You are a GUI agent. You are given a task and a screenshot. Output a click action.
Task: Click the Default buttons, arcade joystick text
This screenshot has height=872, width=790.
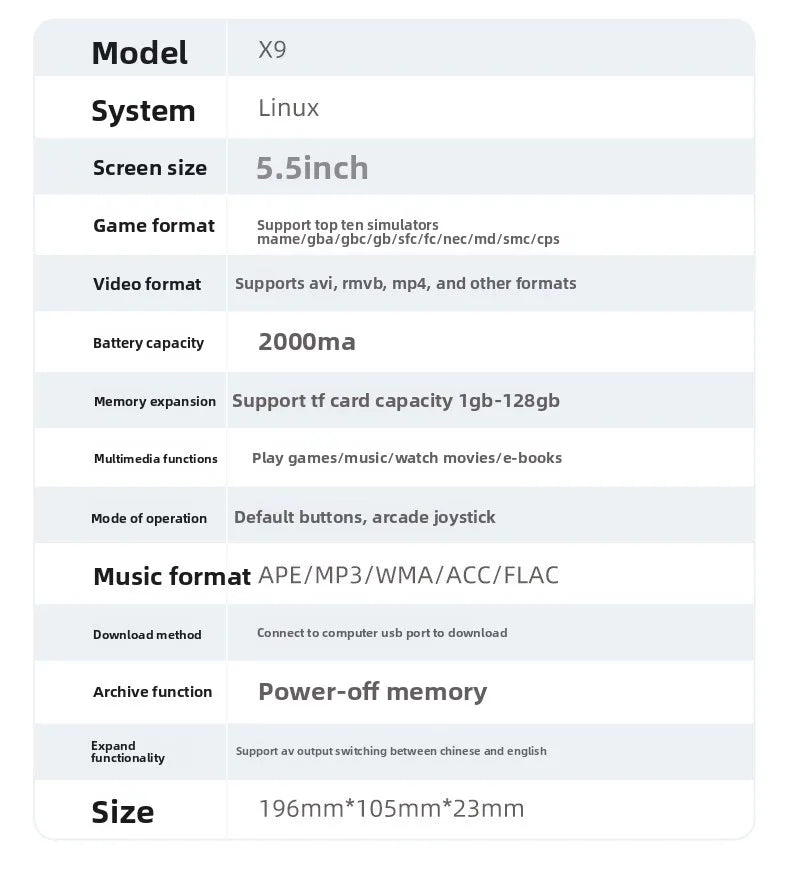[365, 517]
